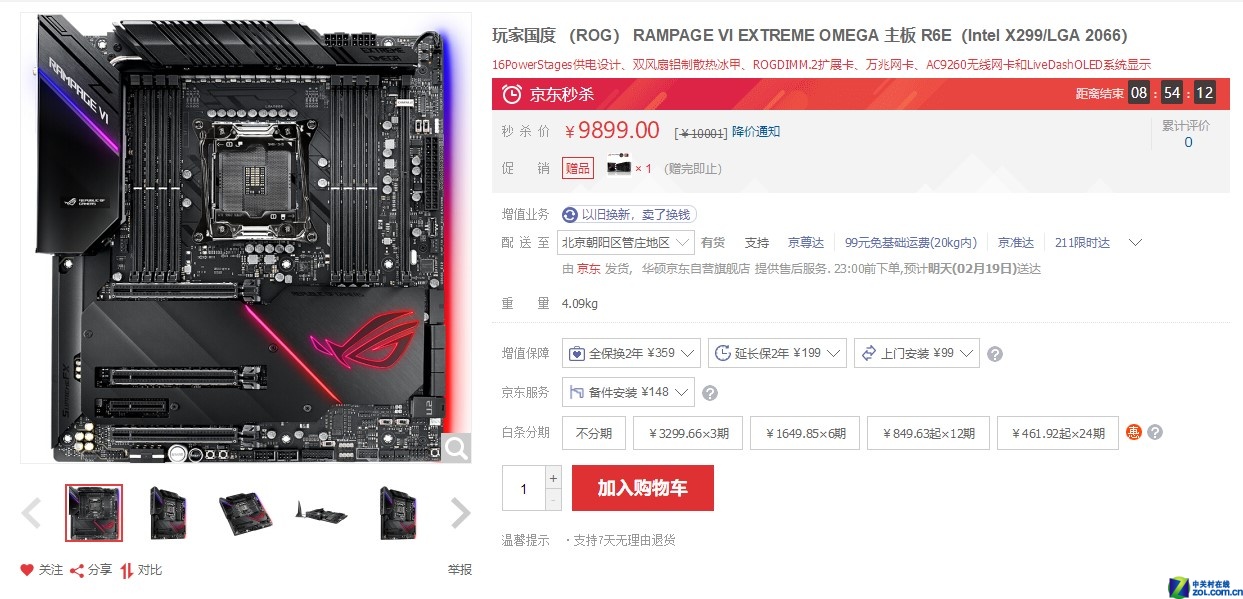Click the 降价通知 link
The height and width of the screenshot is (599, 1243).
click(756, 131)
